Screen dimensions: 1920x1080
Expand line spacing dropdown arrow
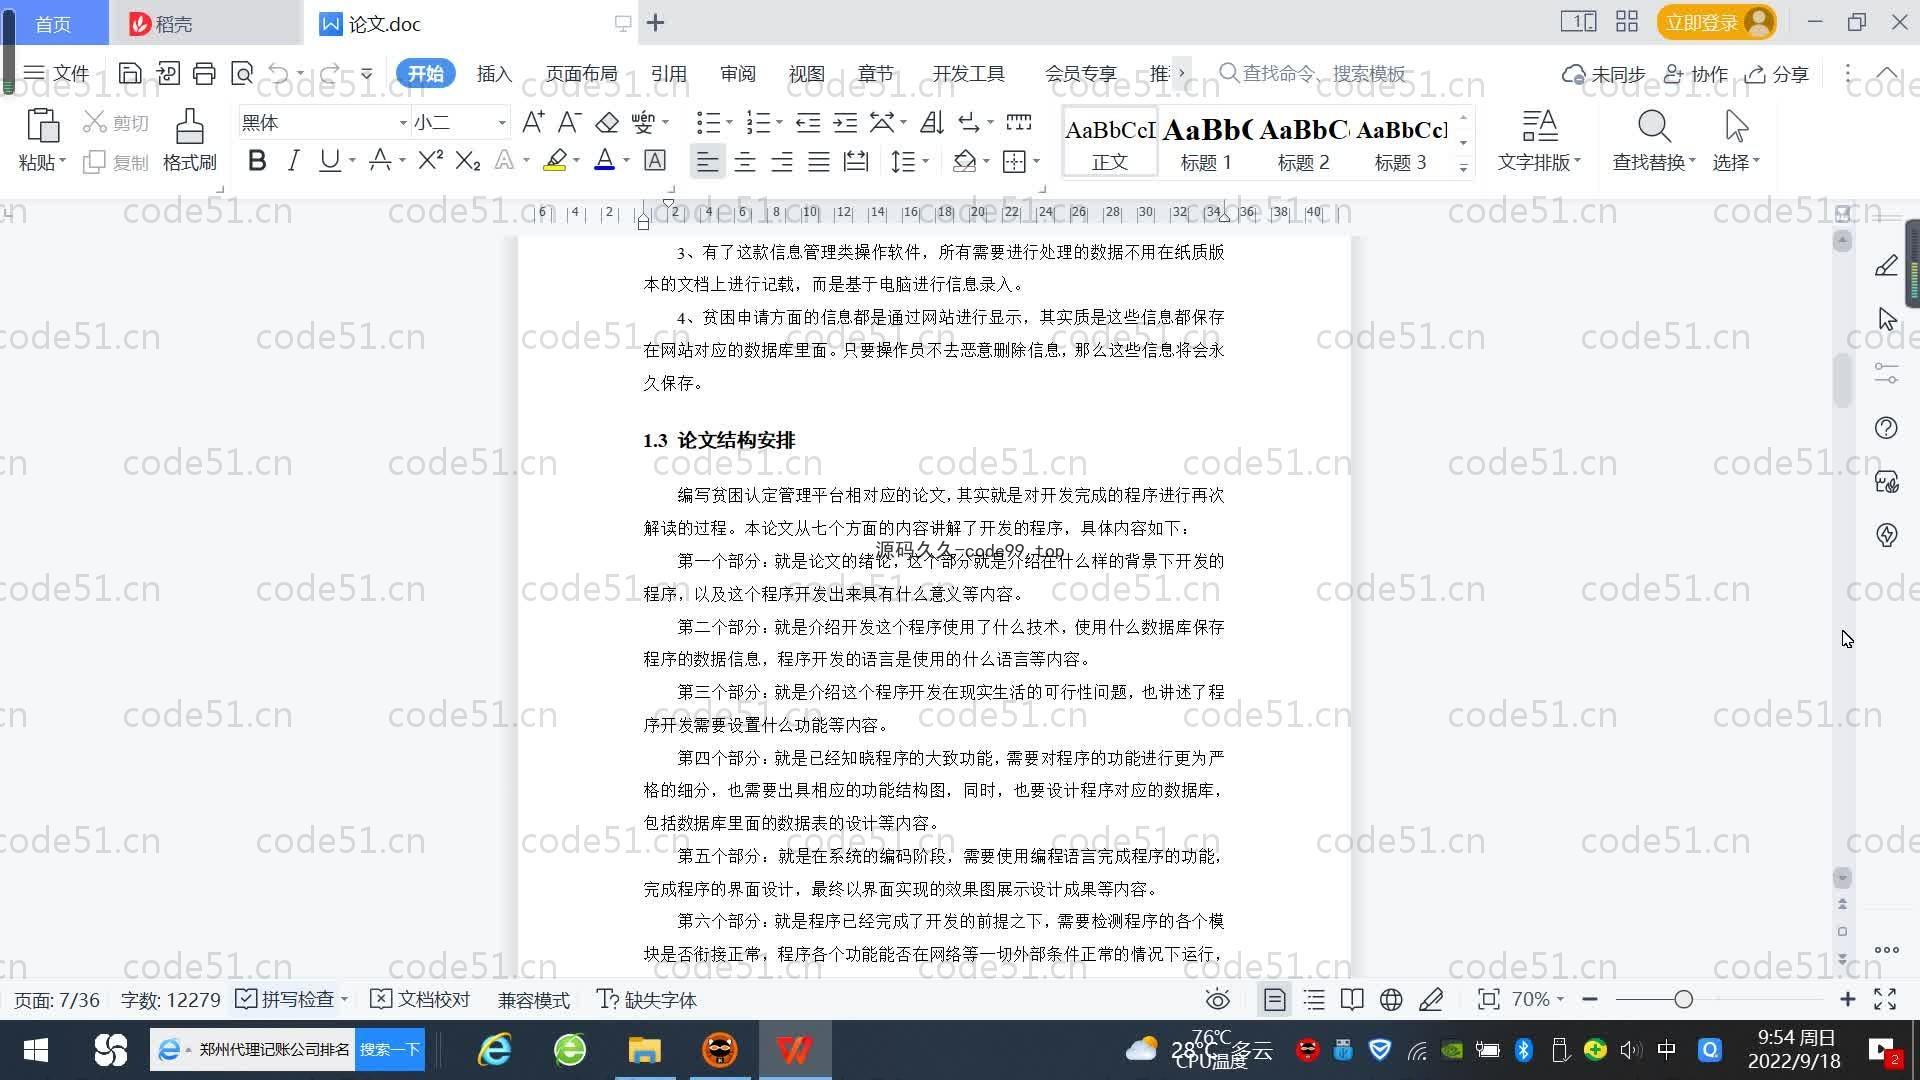pyautogui.click(x=926, y=161)
